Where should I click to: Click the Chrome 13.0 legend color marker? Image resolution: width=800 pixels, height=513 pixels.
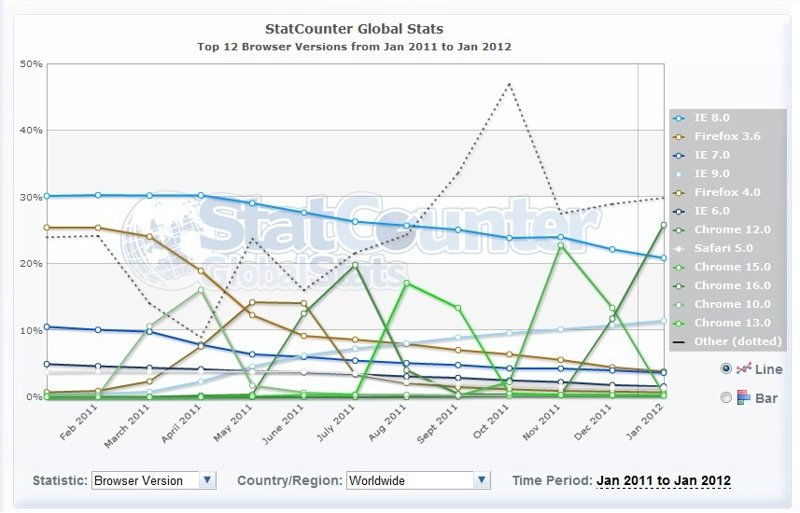[x=680, y=323]
